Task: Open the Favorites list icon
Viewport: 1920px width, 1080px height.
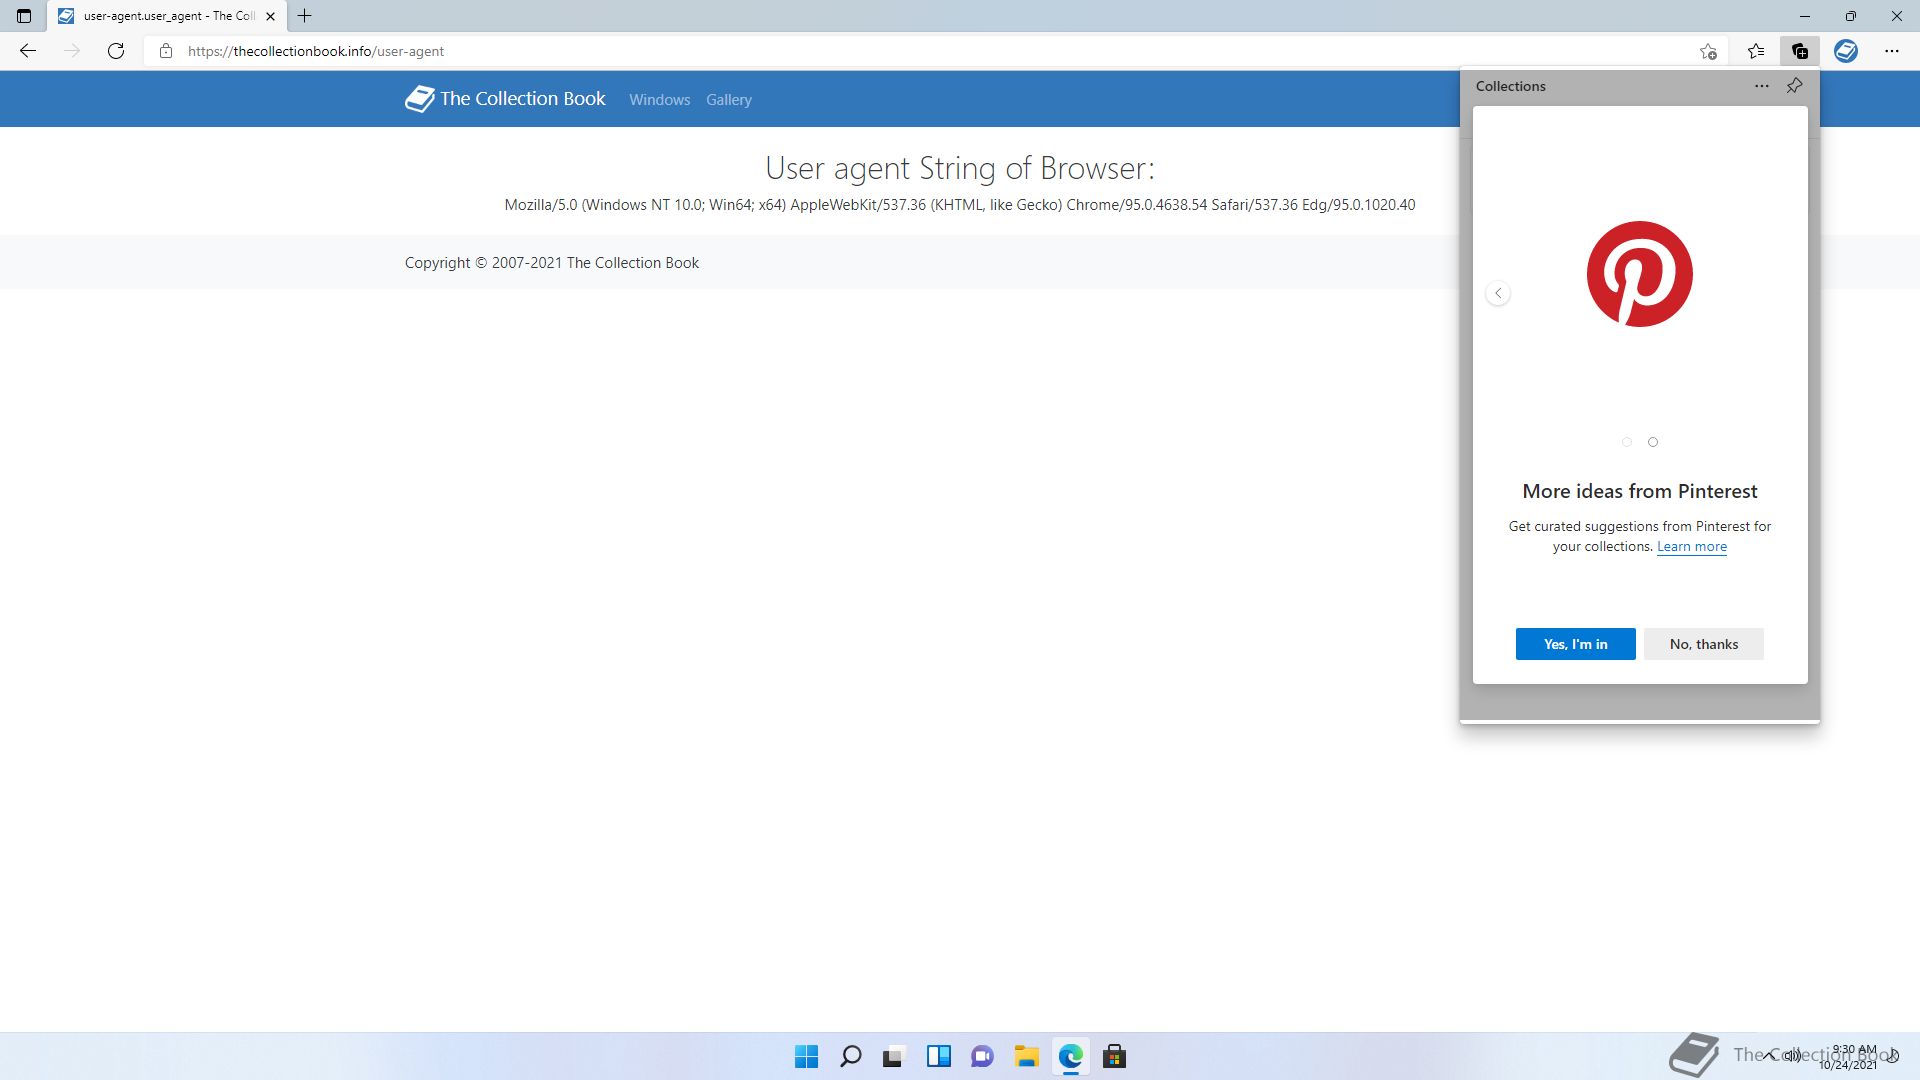Action: point(1756,51)
